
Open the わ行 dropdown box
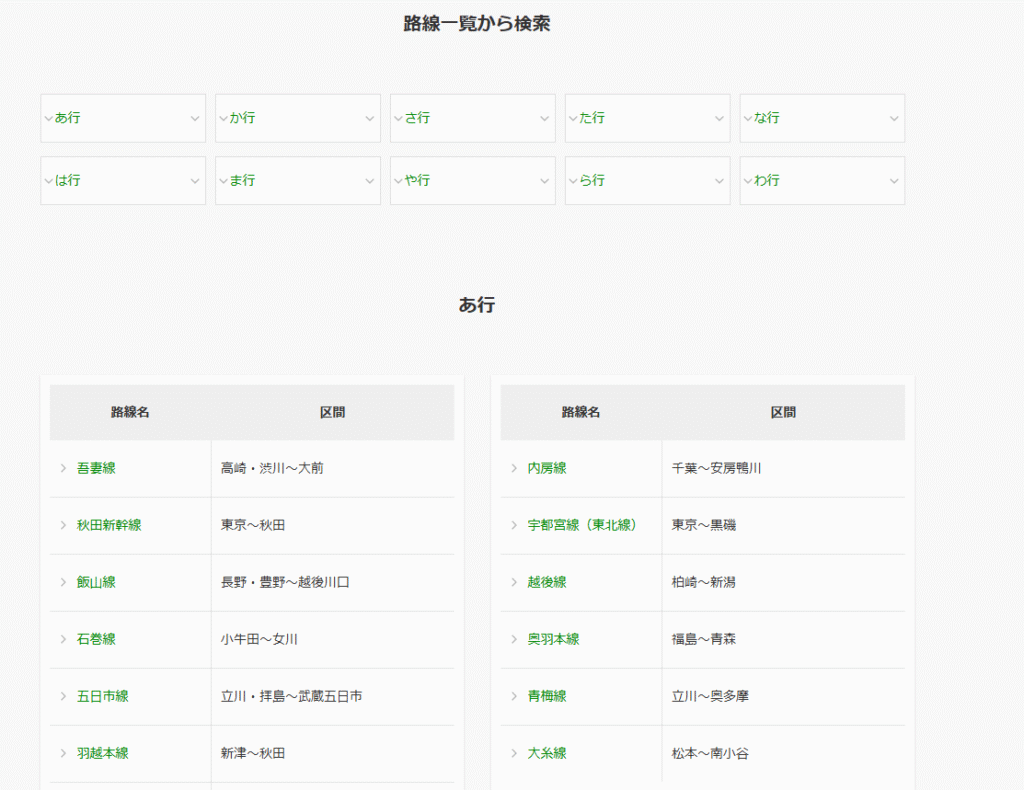pos(822,180)
